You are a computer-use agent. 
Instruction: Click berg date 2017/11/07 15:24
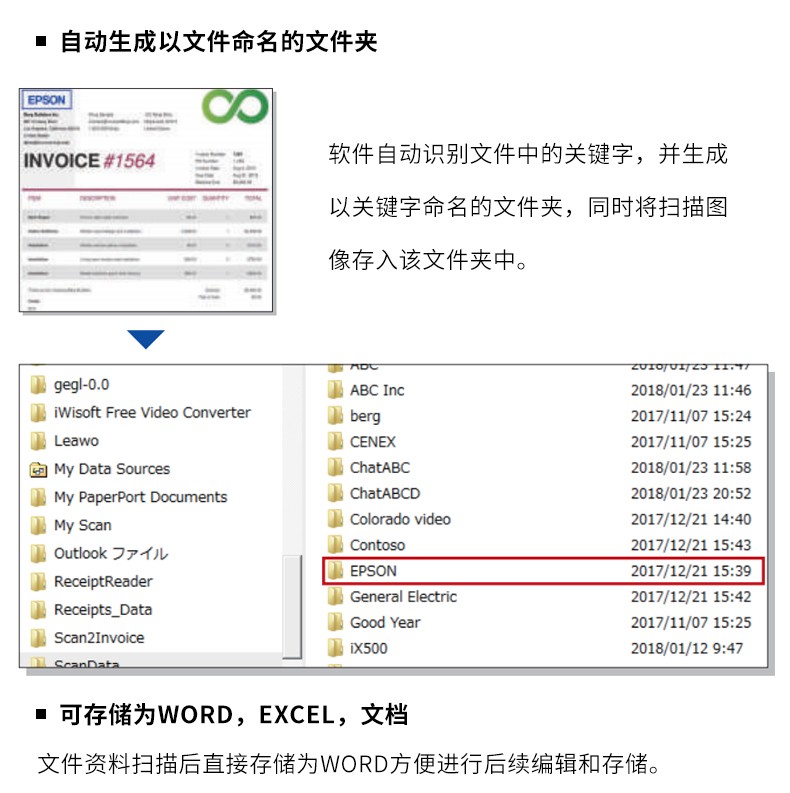pos(691,416)
